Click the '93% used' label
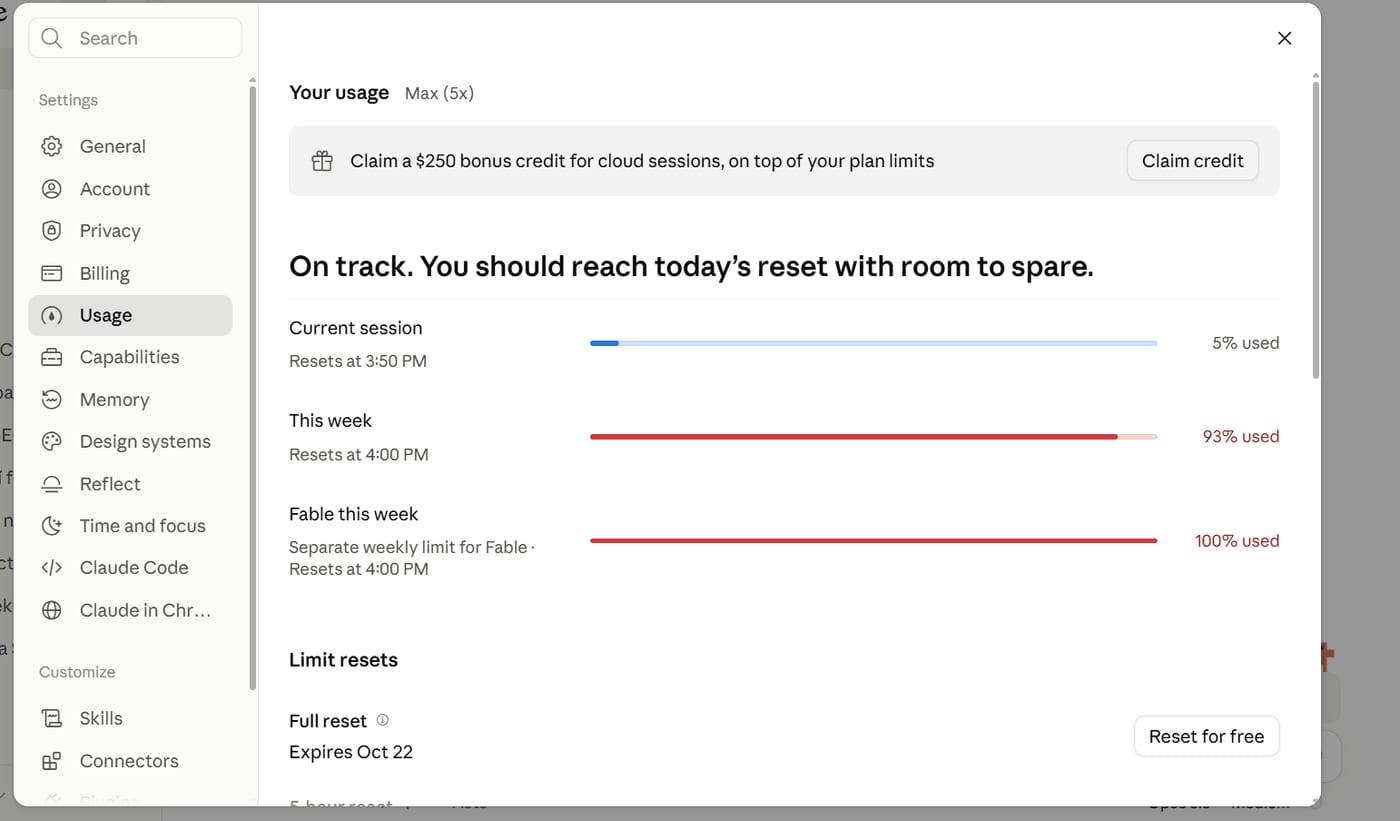1400x821 pixels. (x=1240, y=437)
